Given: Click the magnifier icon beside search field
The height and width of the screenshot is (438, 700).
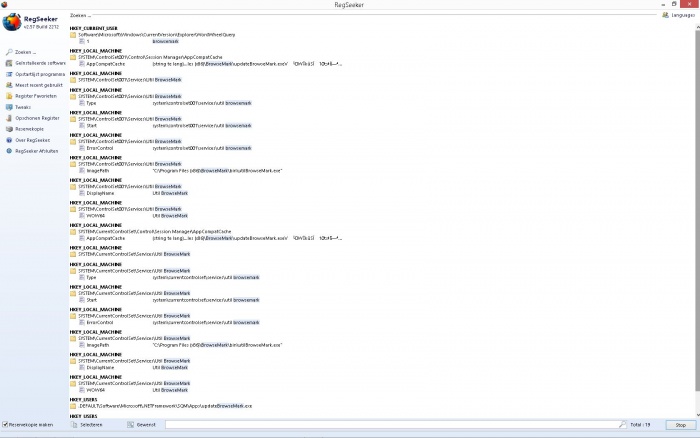Looking at the screenshot, I should (623, 425).
